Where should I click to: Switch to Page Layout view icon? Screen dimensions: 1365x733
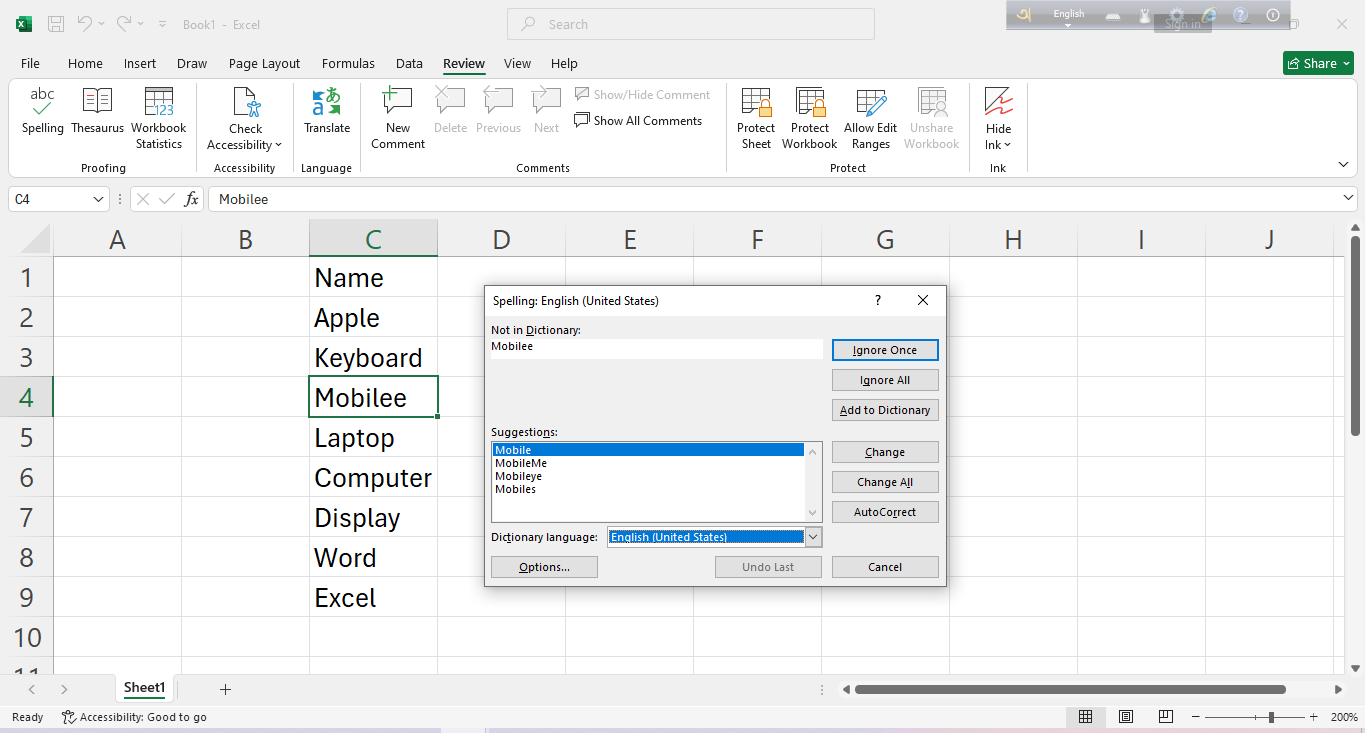1125,717
